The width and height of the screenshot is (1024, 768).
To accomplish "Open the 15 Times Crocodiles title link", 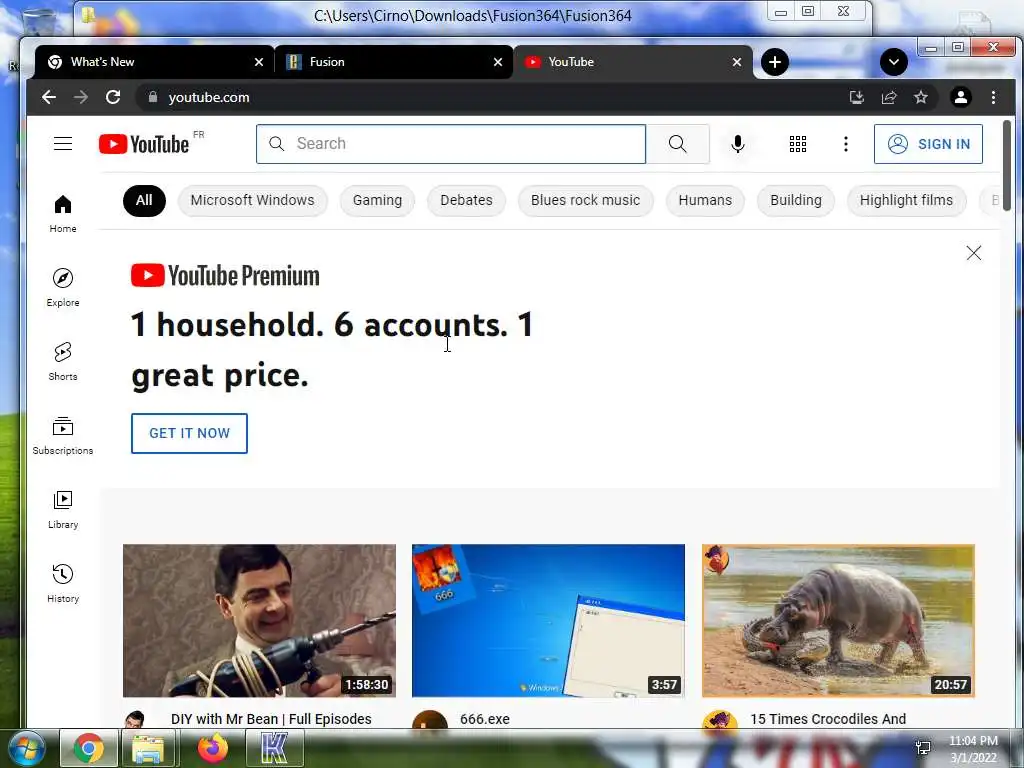I will [x=828, y=719].
